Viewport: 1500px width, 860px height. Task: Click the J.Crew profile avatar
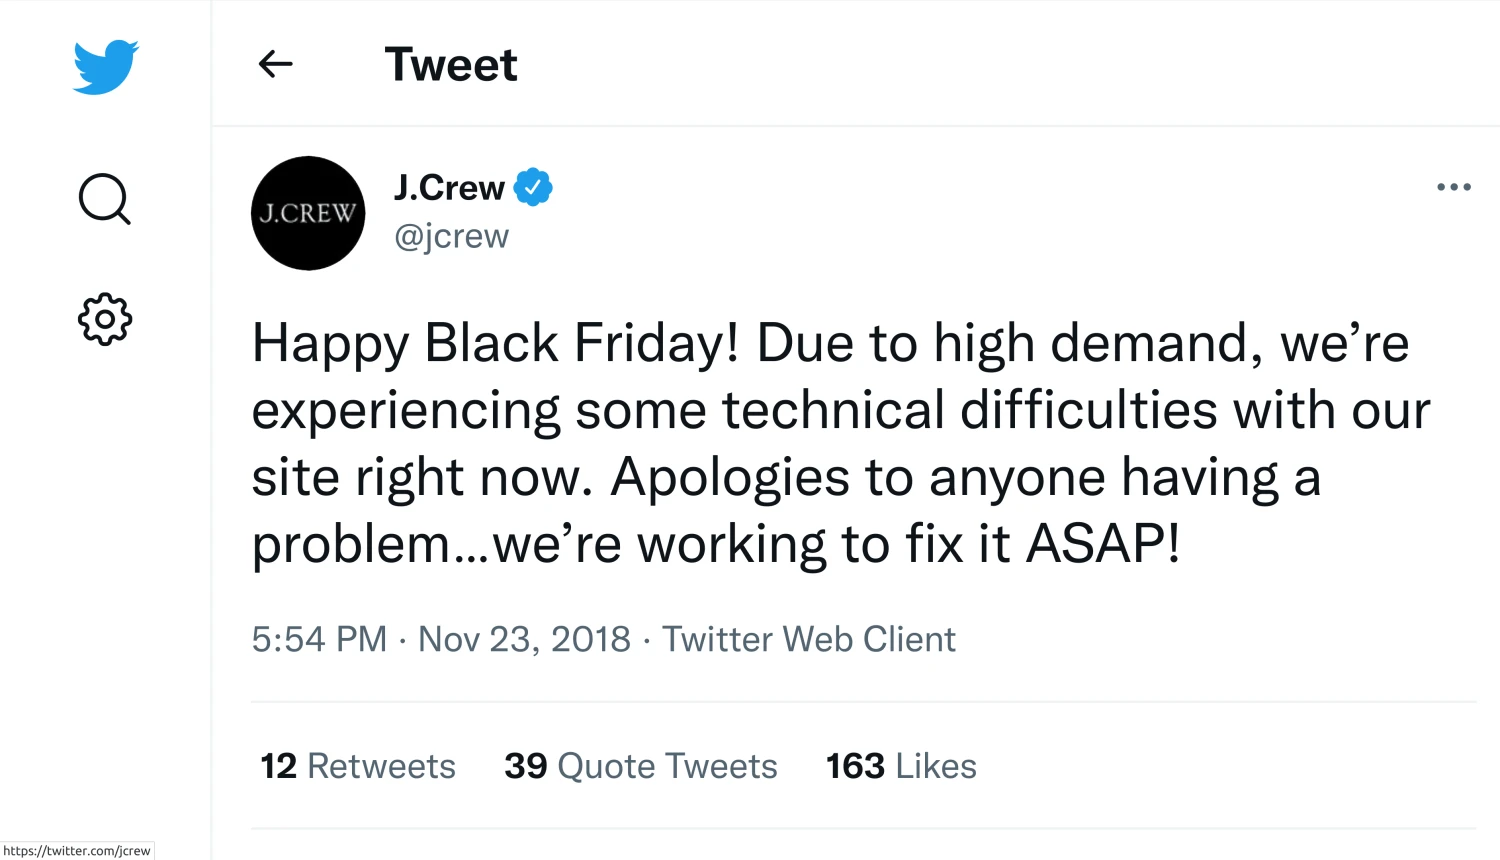click(308, 213)
